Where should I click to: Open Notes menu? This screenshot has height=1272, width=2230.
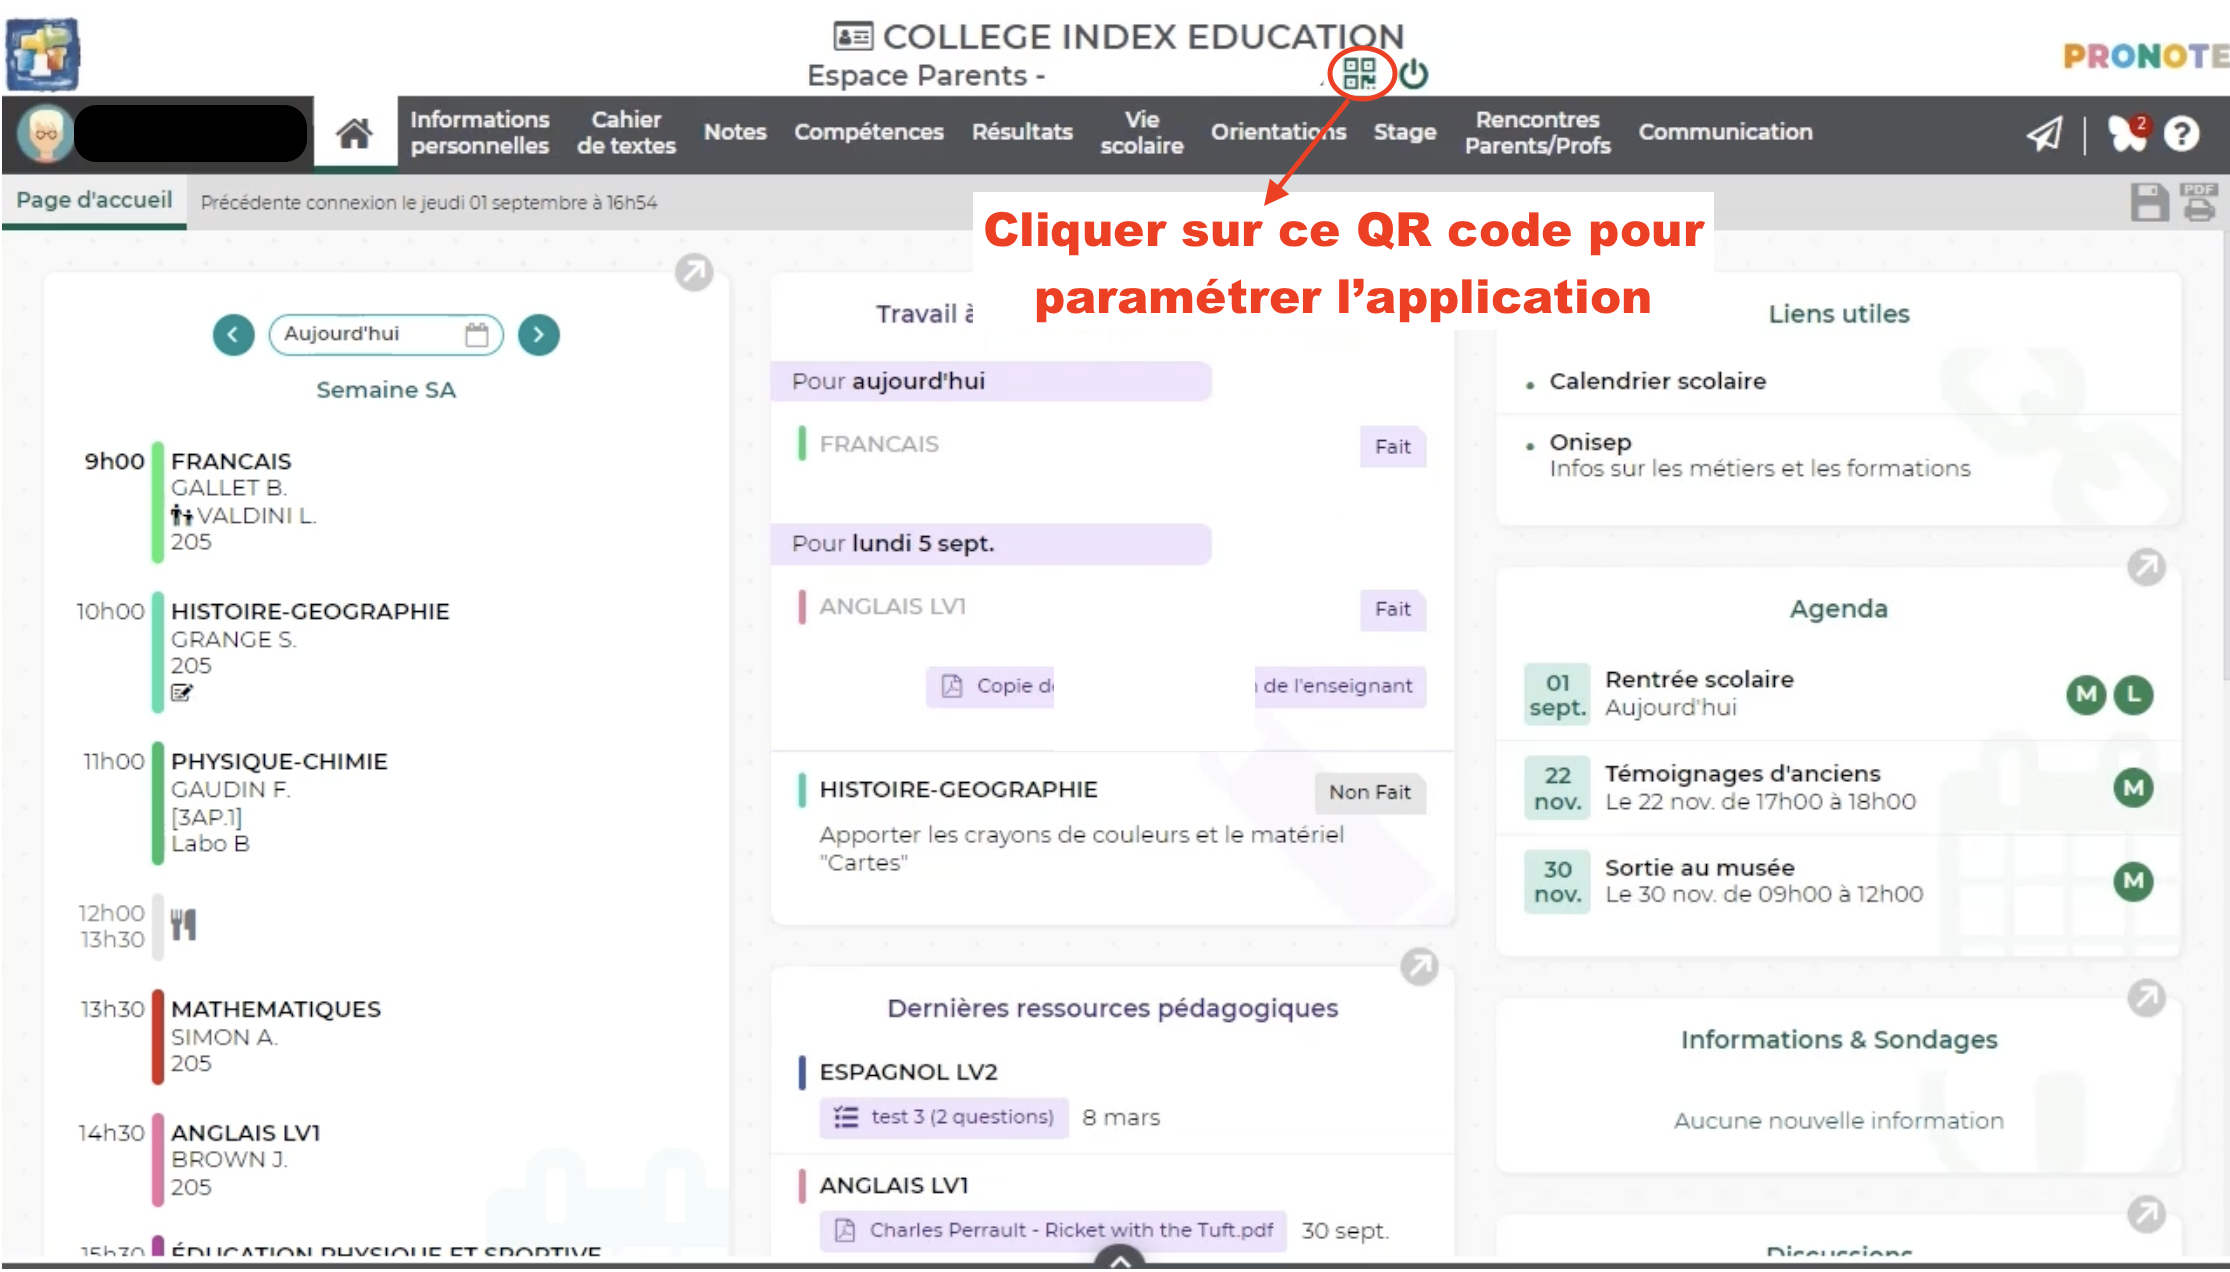pos(735,133)
